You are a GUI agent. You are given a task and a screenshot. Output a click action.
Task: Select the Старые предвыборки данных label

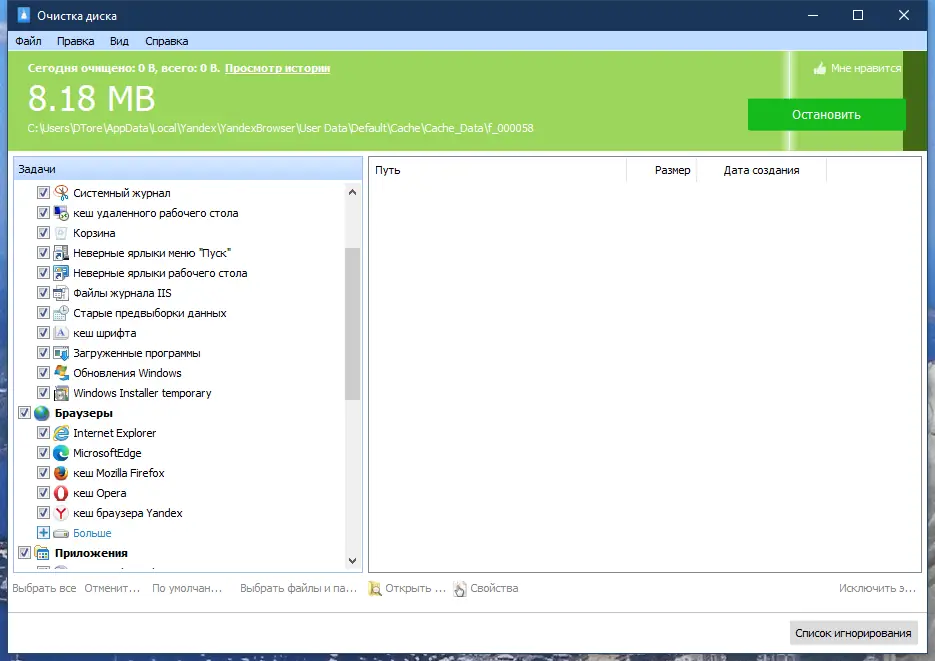tap(150, 313)
